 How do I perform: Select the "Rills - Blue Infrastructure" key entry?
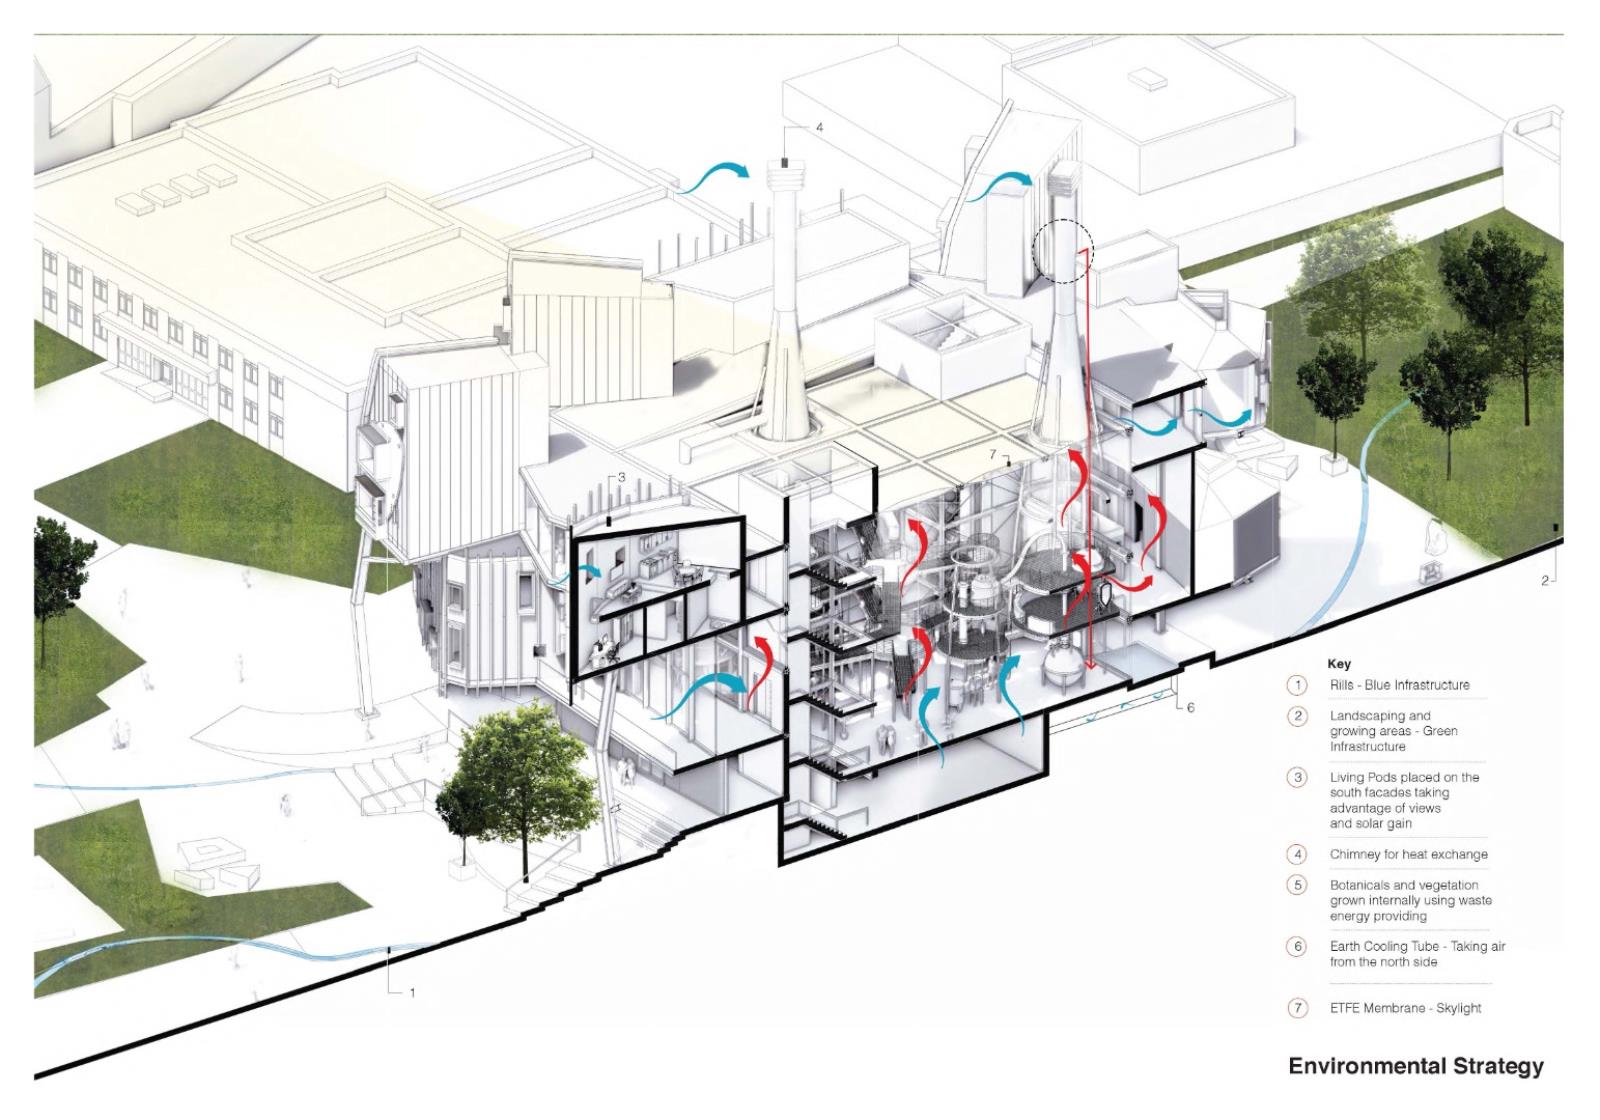[x=1399, y=685]
